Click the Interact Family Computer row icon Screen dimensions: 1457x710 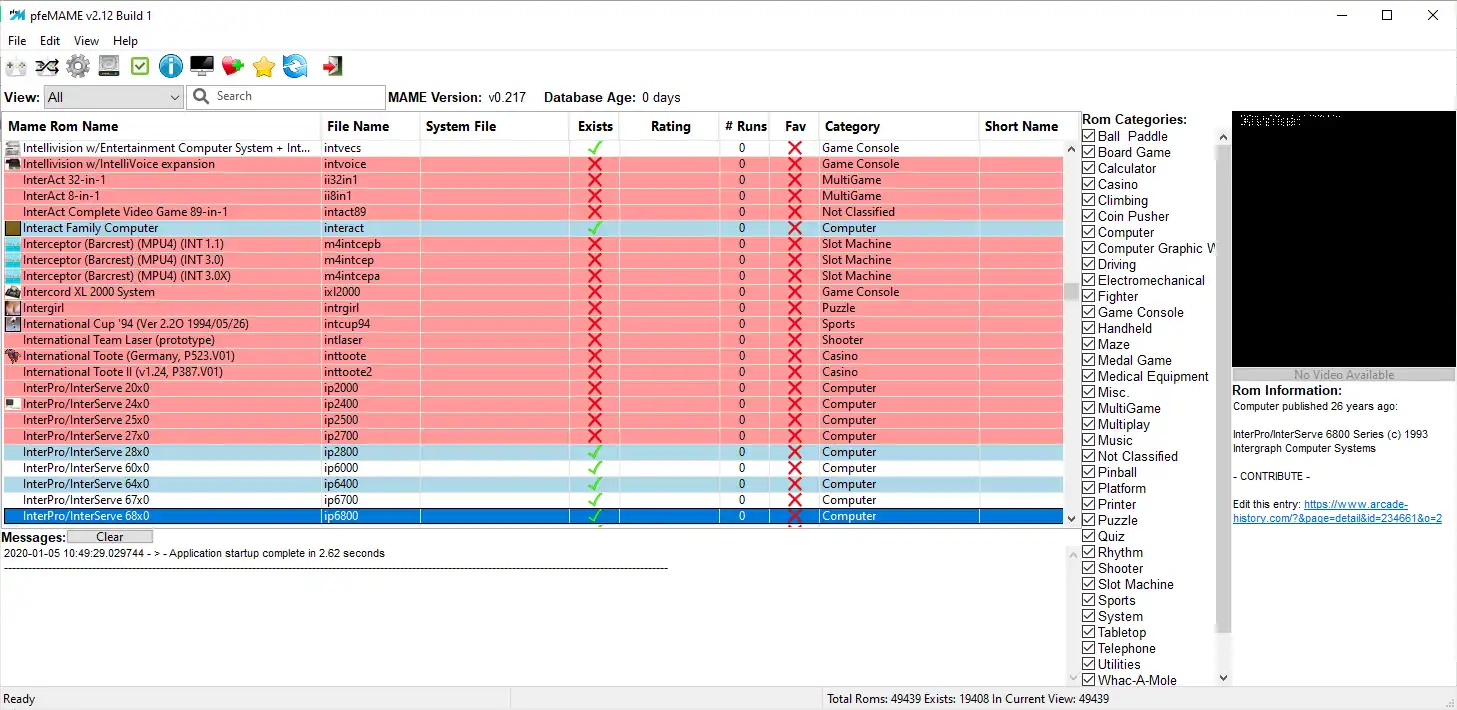(13, 228)
